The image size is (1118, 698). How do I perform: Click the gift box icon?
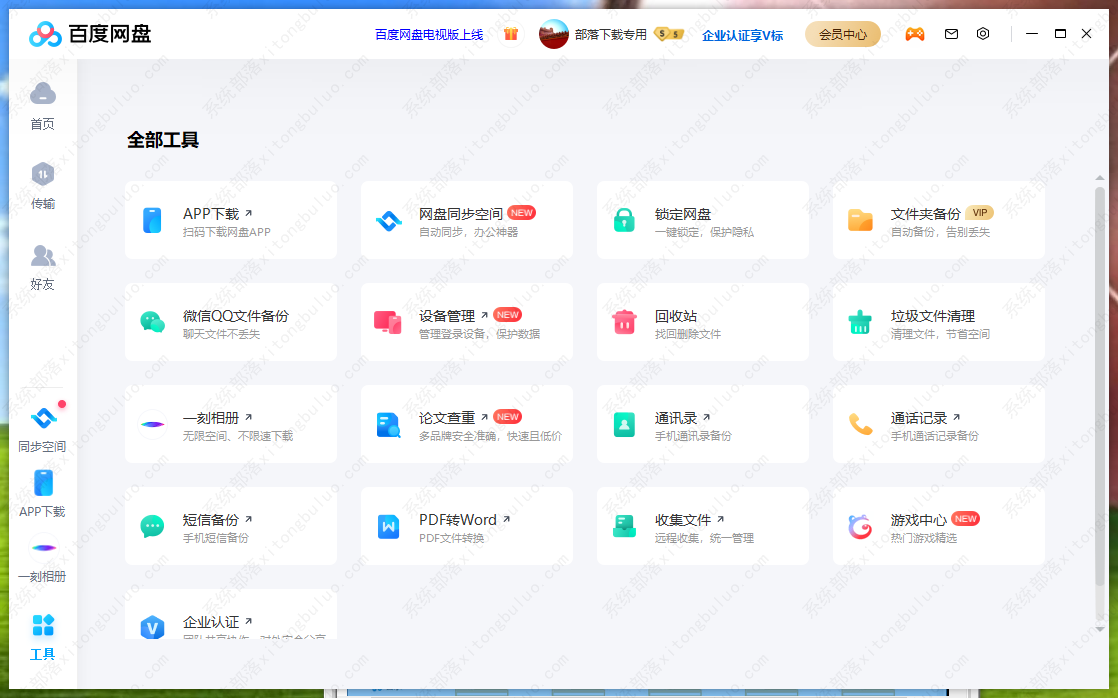click(x=511, y=34)
